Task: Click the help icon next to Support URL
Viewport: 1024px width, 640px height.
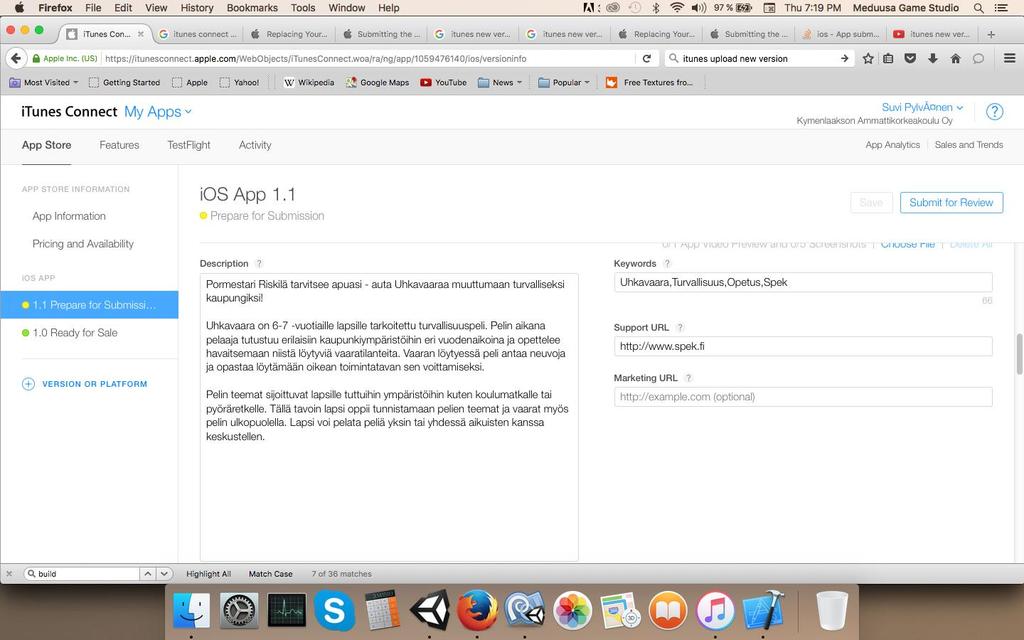Action: click(x=680, y=328)
